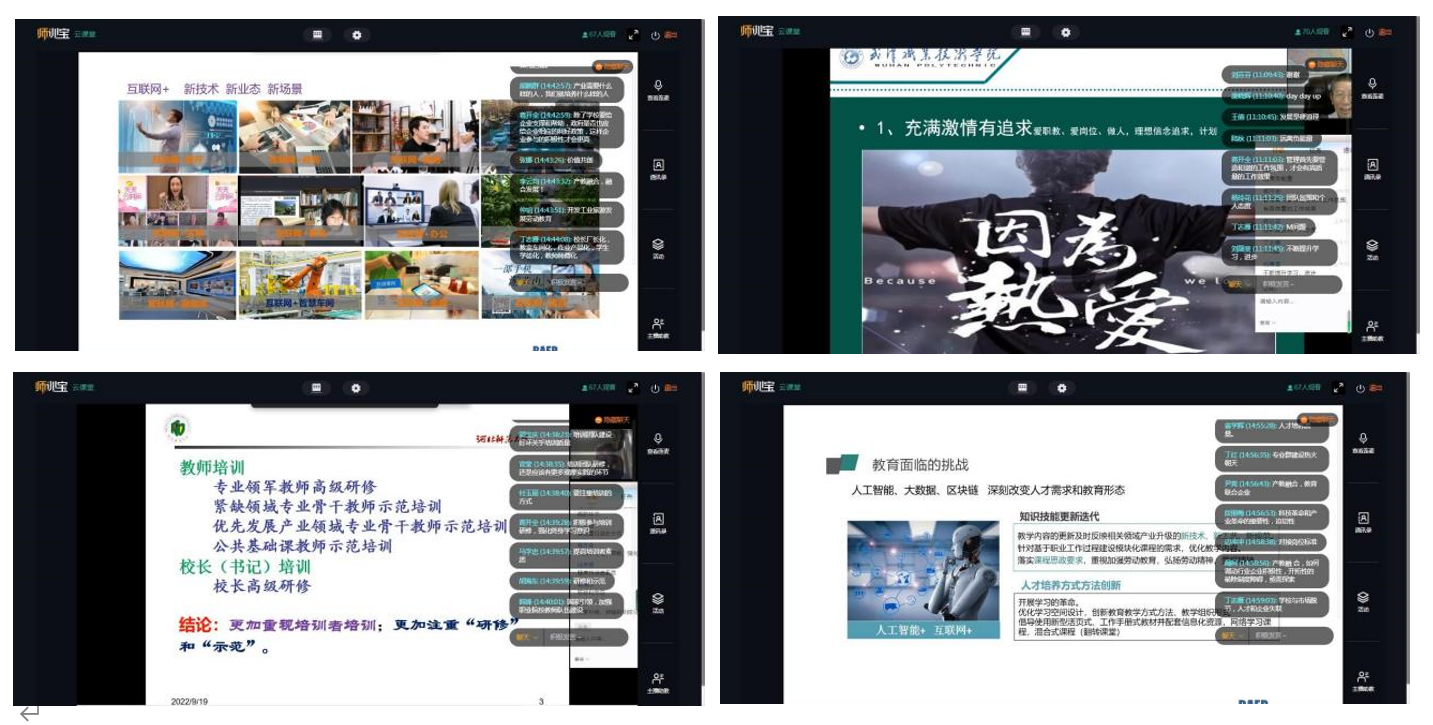Toggle hide chat button in bottom-left window
1433x725 pixels.
tap(611, 420)
